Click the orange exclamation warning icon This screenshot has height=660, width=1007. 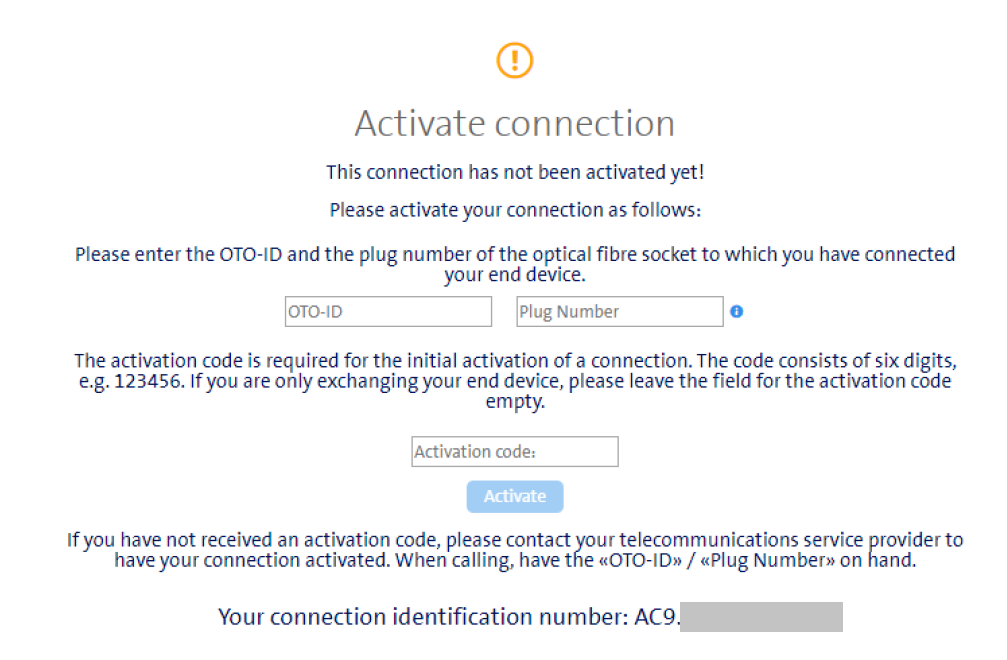(x=514, y=60)
